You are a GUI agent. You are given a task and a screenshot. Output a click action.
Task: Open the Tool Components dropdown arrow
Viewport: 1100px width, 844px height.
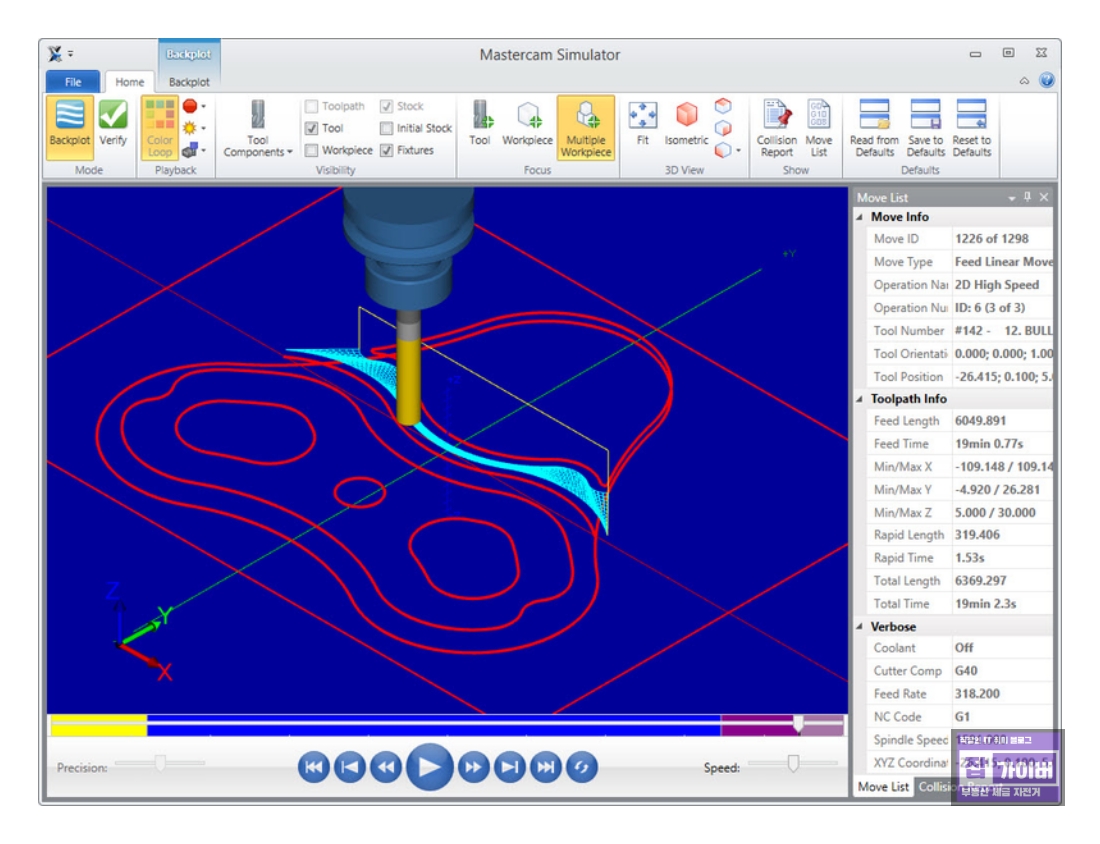pos(290,152)
